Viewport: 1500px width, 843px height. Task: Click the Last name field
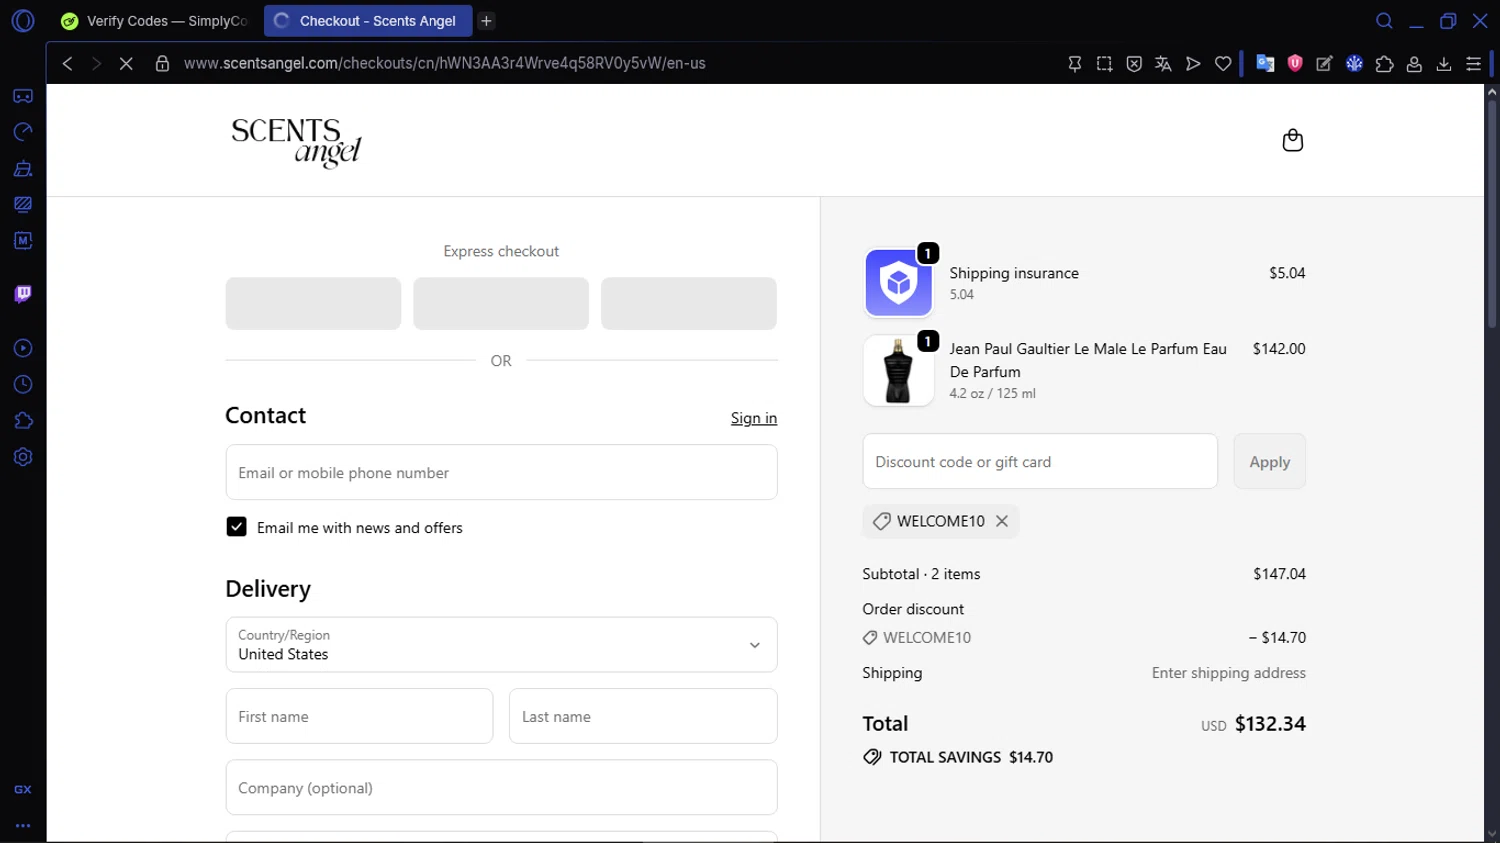point(643,716)
